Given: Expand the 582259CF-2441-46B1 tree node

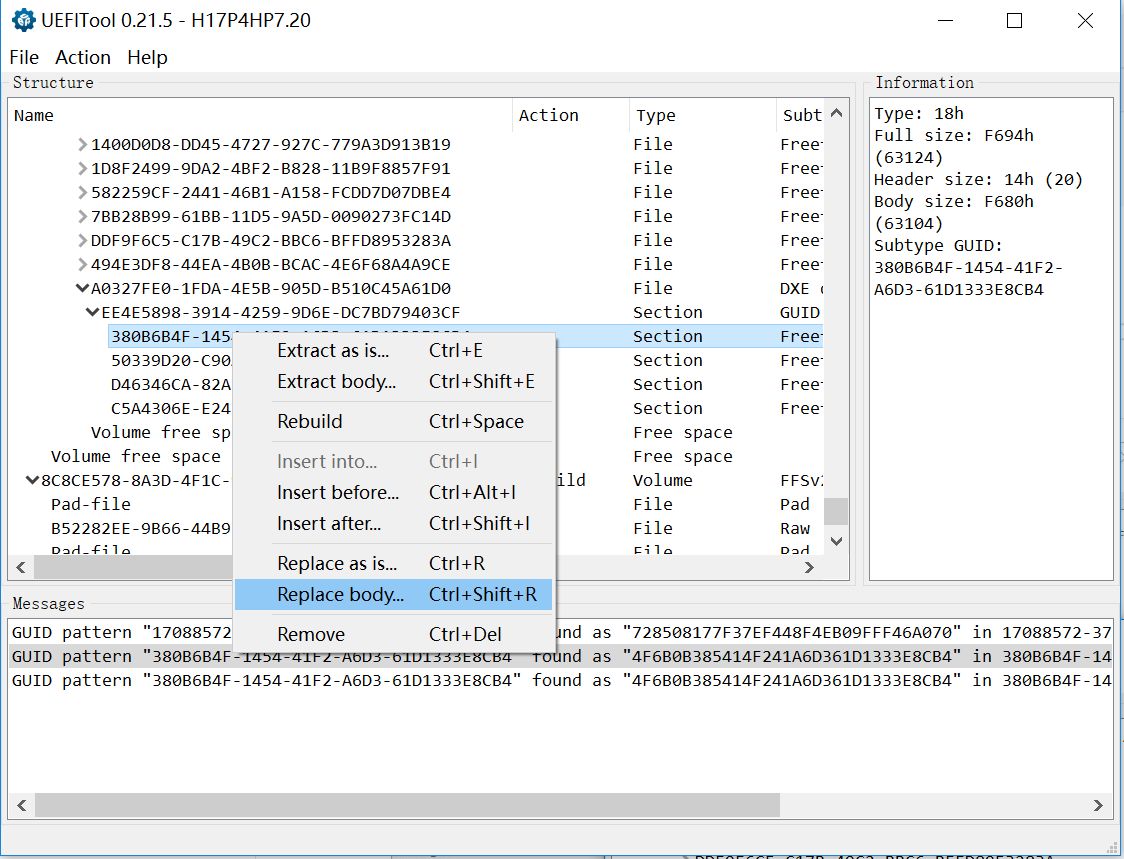Looking at the screenshot, I should click(x=83, y=193).
